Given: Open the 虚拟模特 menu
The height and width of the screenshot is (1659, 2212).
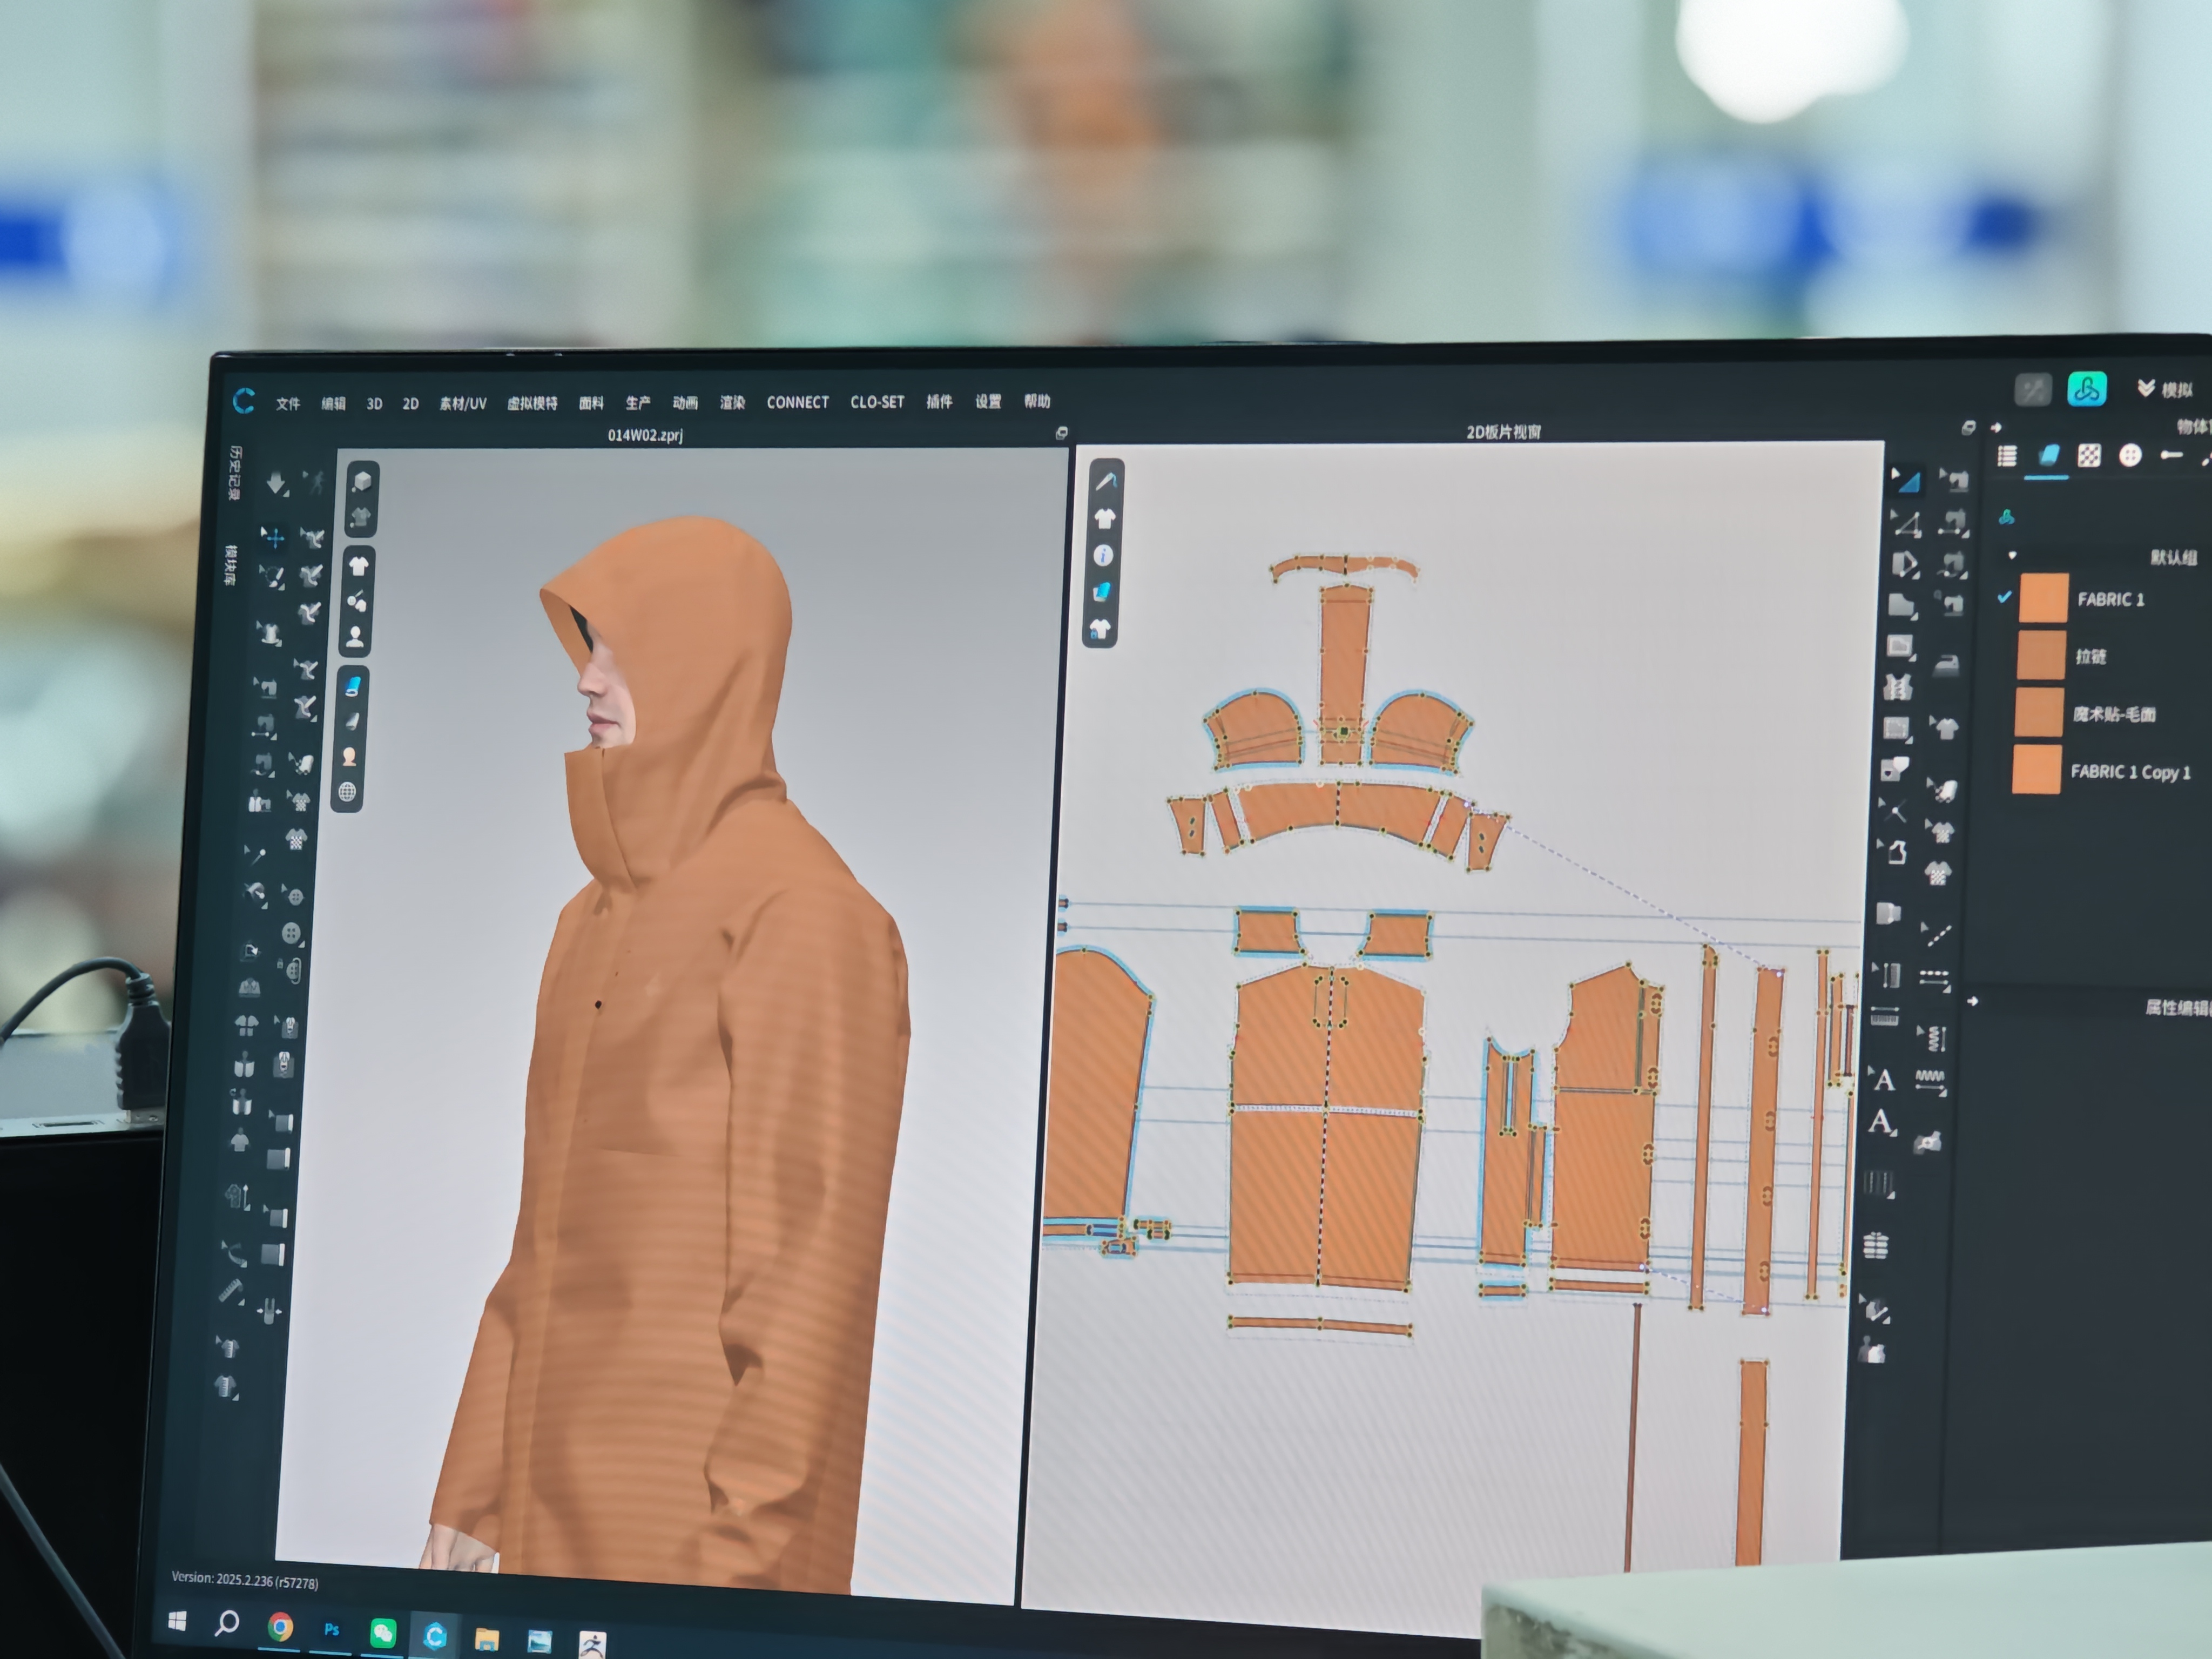Looking at the screenshot, I should pyautogui.click(x=532, y=403).
